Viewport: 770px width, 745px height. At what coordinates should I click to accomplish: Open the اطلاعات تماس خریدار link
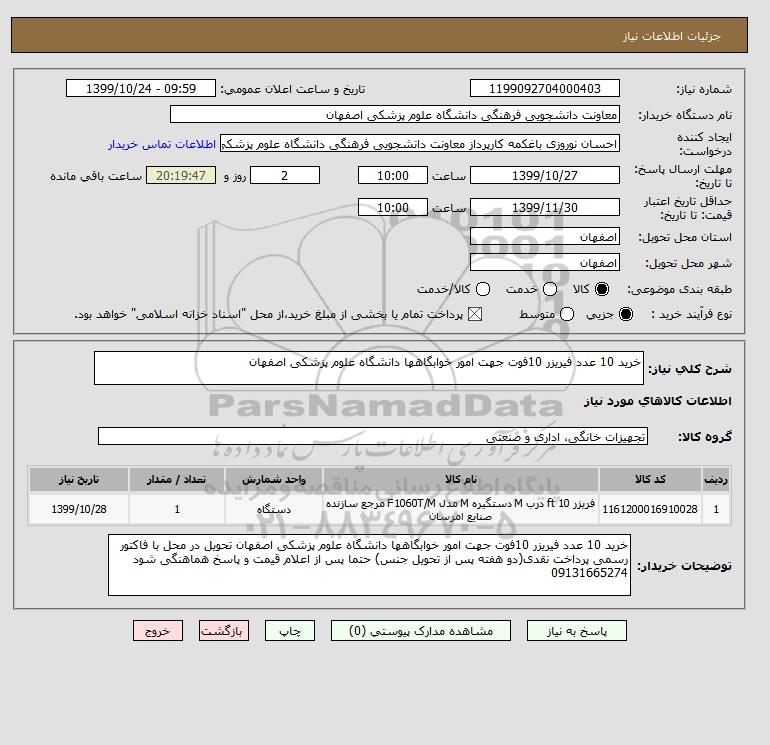tap(162, 144)
